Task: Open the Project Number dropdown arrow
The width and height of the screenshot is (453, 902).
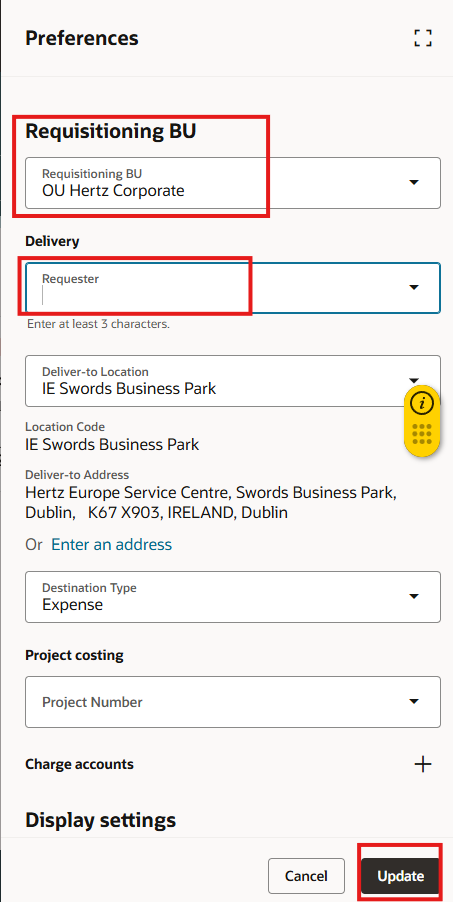Action: pyautogui.click(x=413, y=702)
